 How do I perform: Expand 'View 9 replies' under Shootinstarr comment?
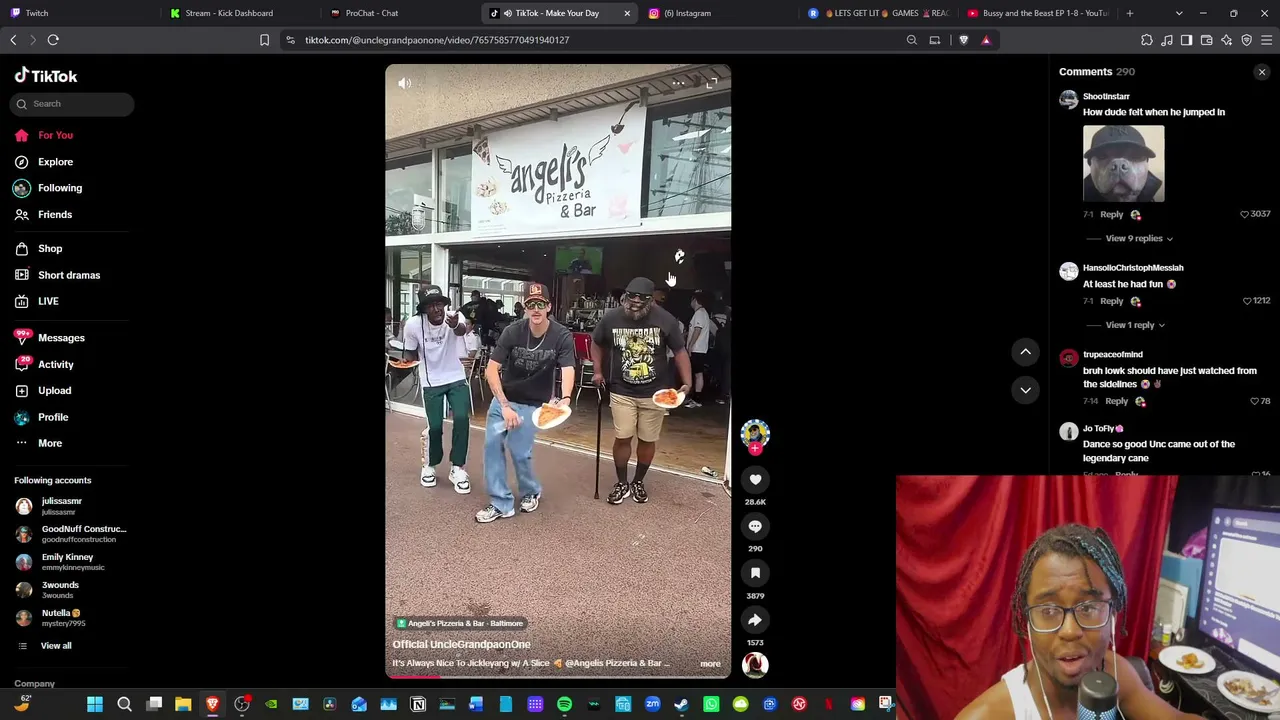(1139, 239)
